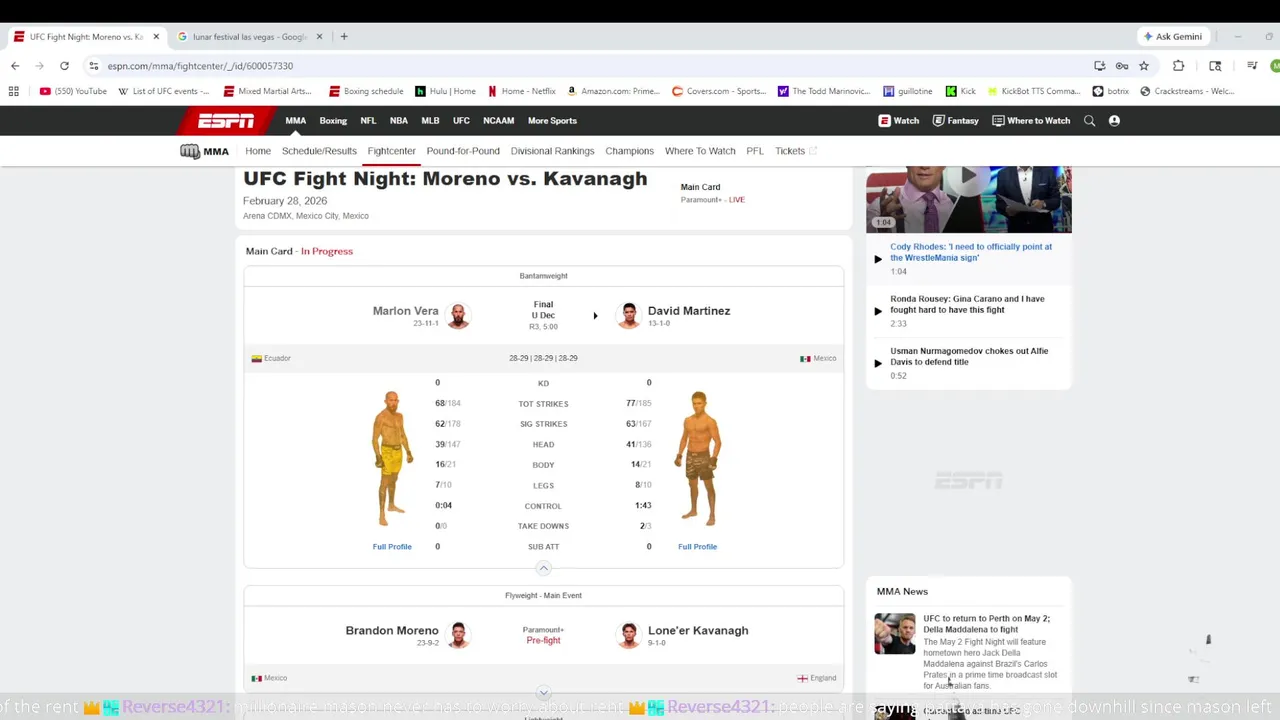Click the browser address bar URL

[x=200, y=66]
